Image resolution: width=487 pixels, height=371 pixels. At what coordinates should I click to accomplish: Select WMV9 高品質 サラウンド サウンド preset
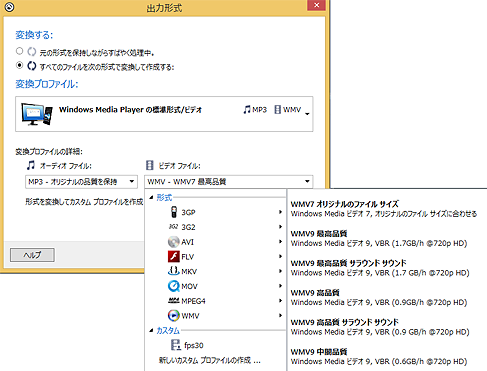[x=380, y=327]
